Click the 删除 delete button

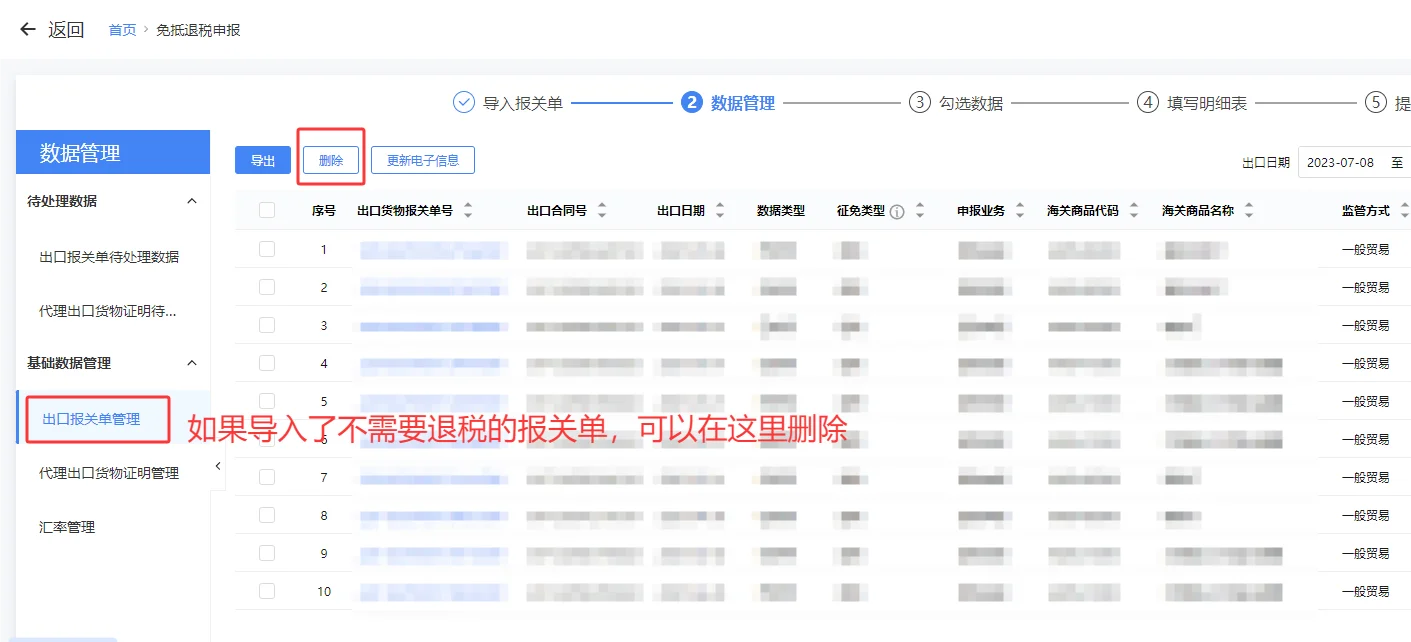330,160
